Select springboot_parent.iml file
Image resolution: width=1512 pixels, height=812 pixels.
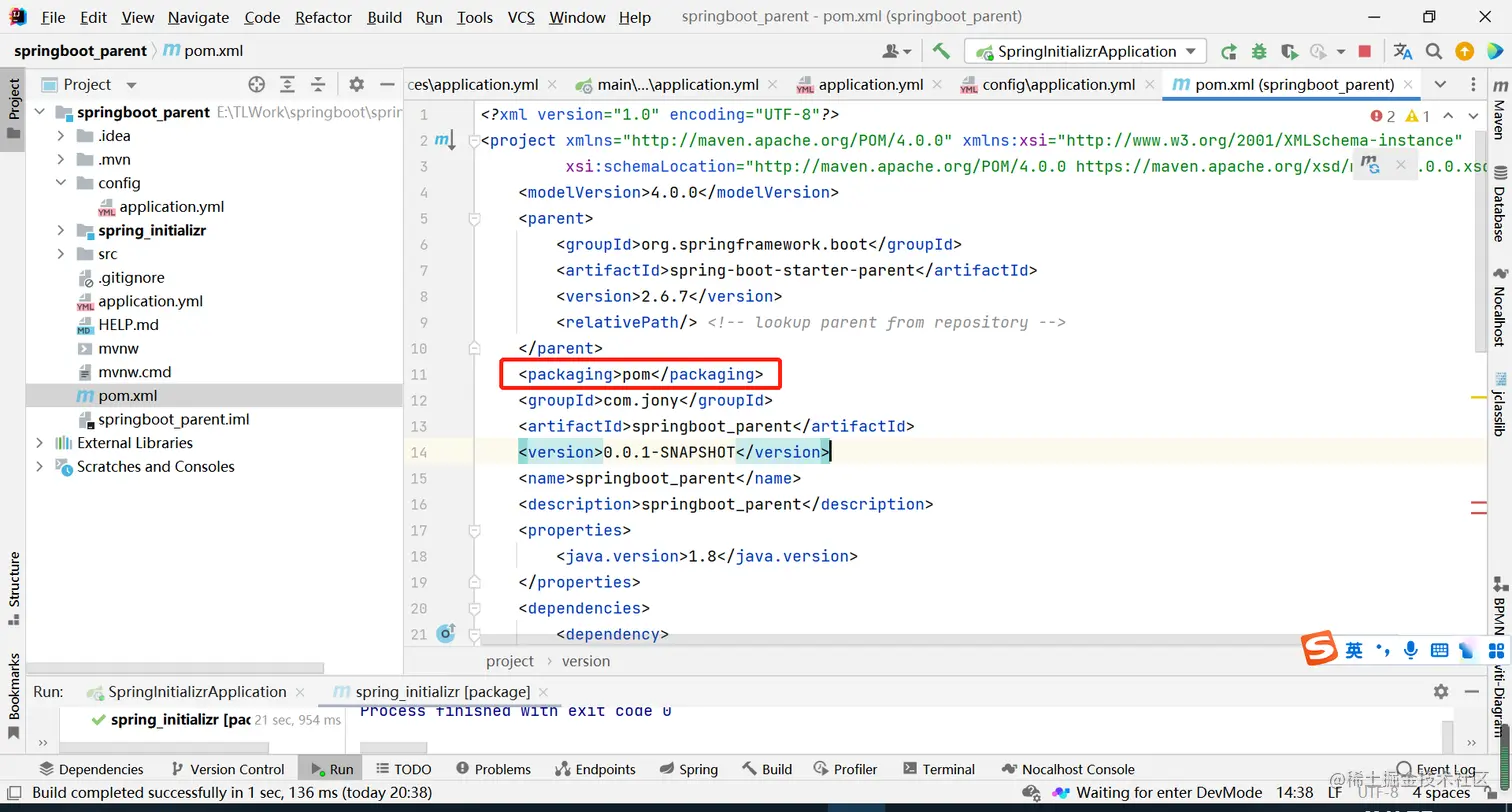[174, 419]
